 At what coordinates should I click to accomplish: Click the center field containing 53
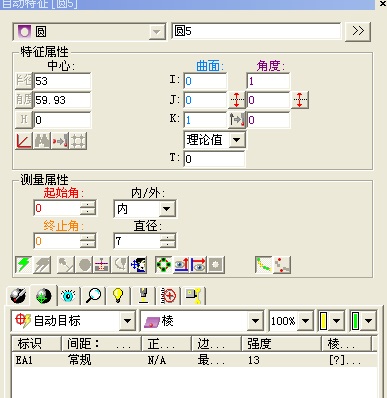[62, 81]
